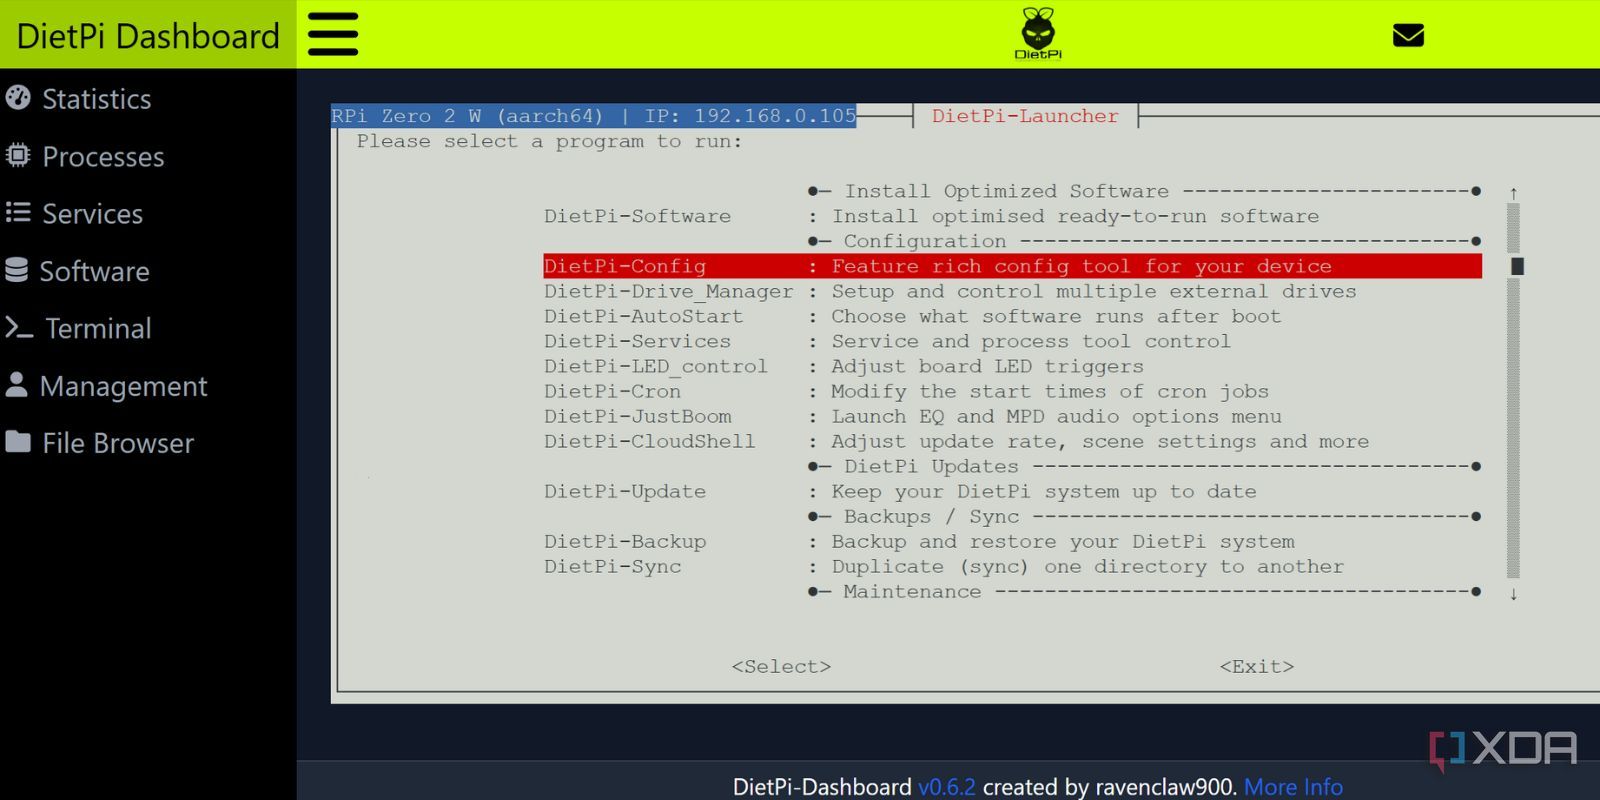Click 'Modify the start times of cron jobs'
This screenshot has height=800, width=1600.
(1050, 391)
